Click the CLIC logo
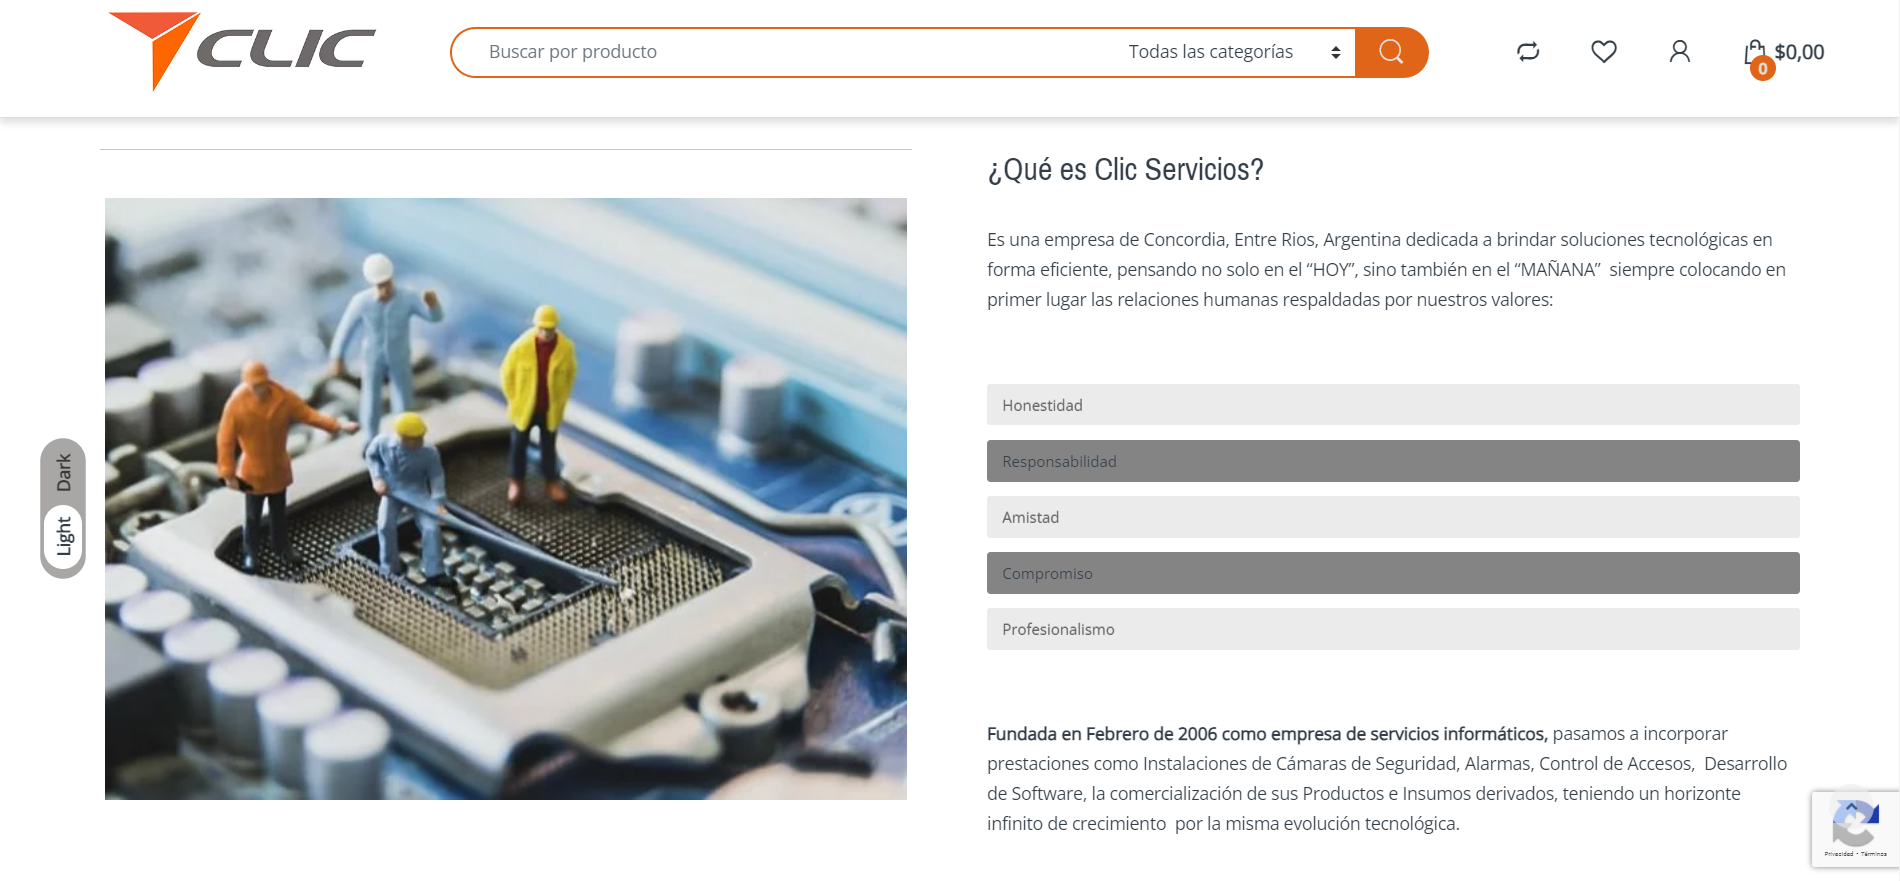This screenshot has height=881, width=1900. [x=242, y=51]
